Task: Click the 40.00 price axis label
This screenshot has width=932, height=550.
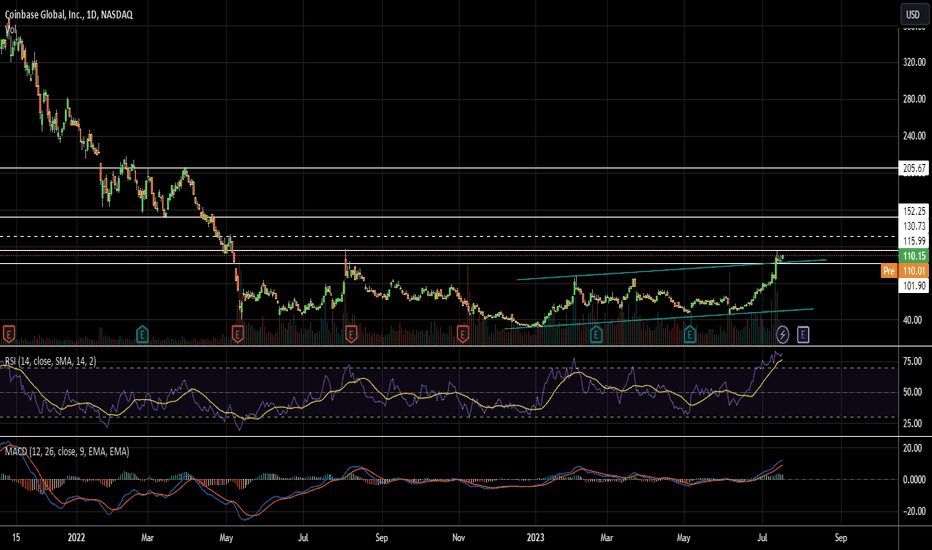Action: pos(914,320)
